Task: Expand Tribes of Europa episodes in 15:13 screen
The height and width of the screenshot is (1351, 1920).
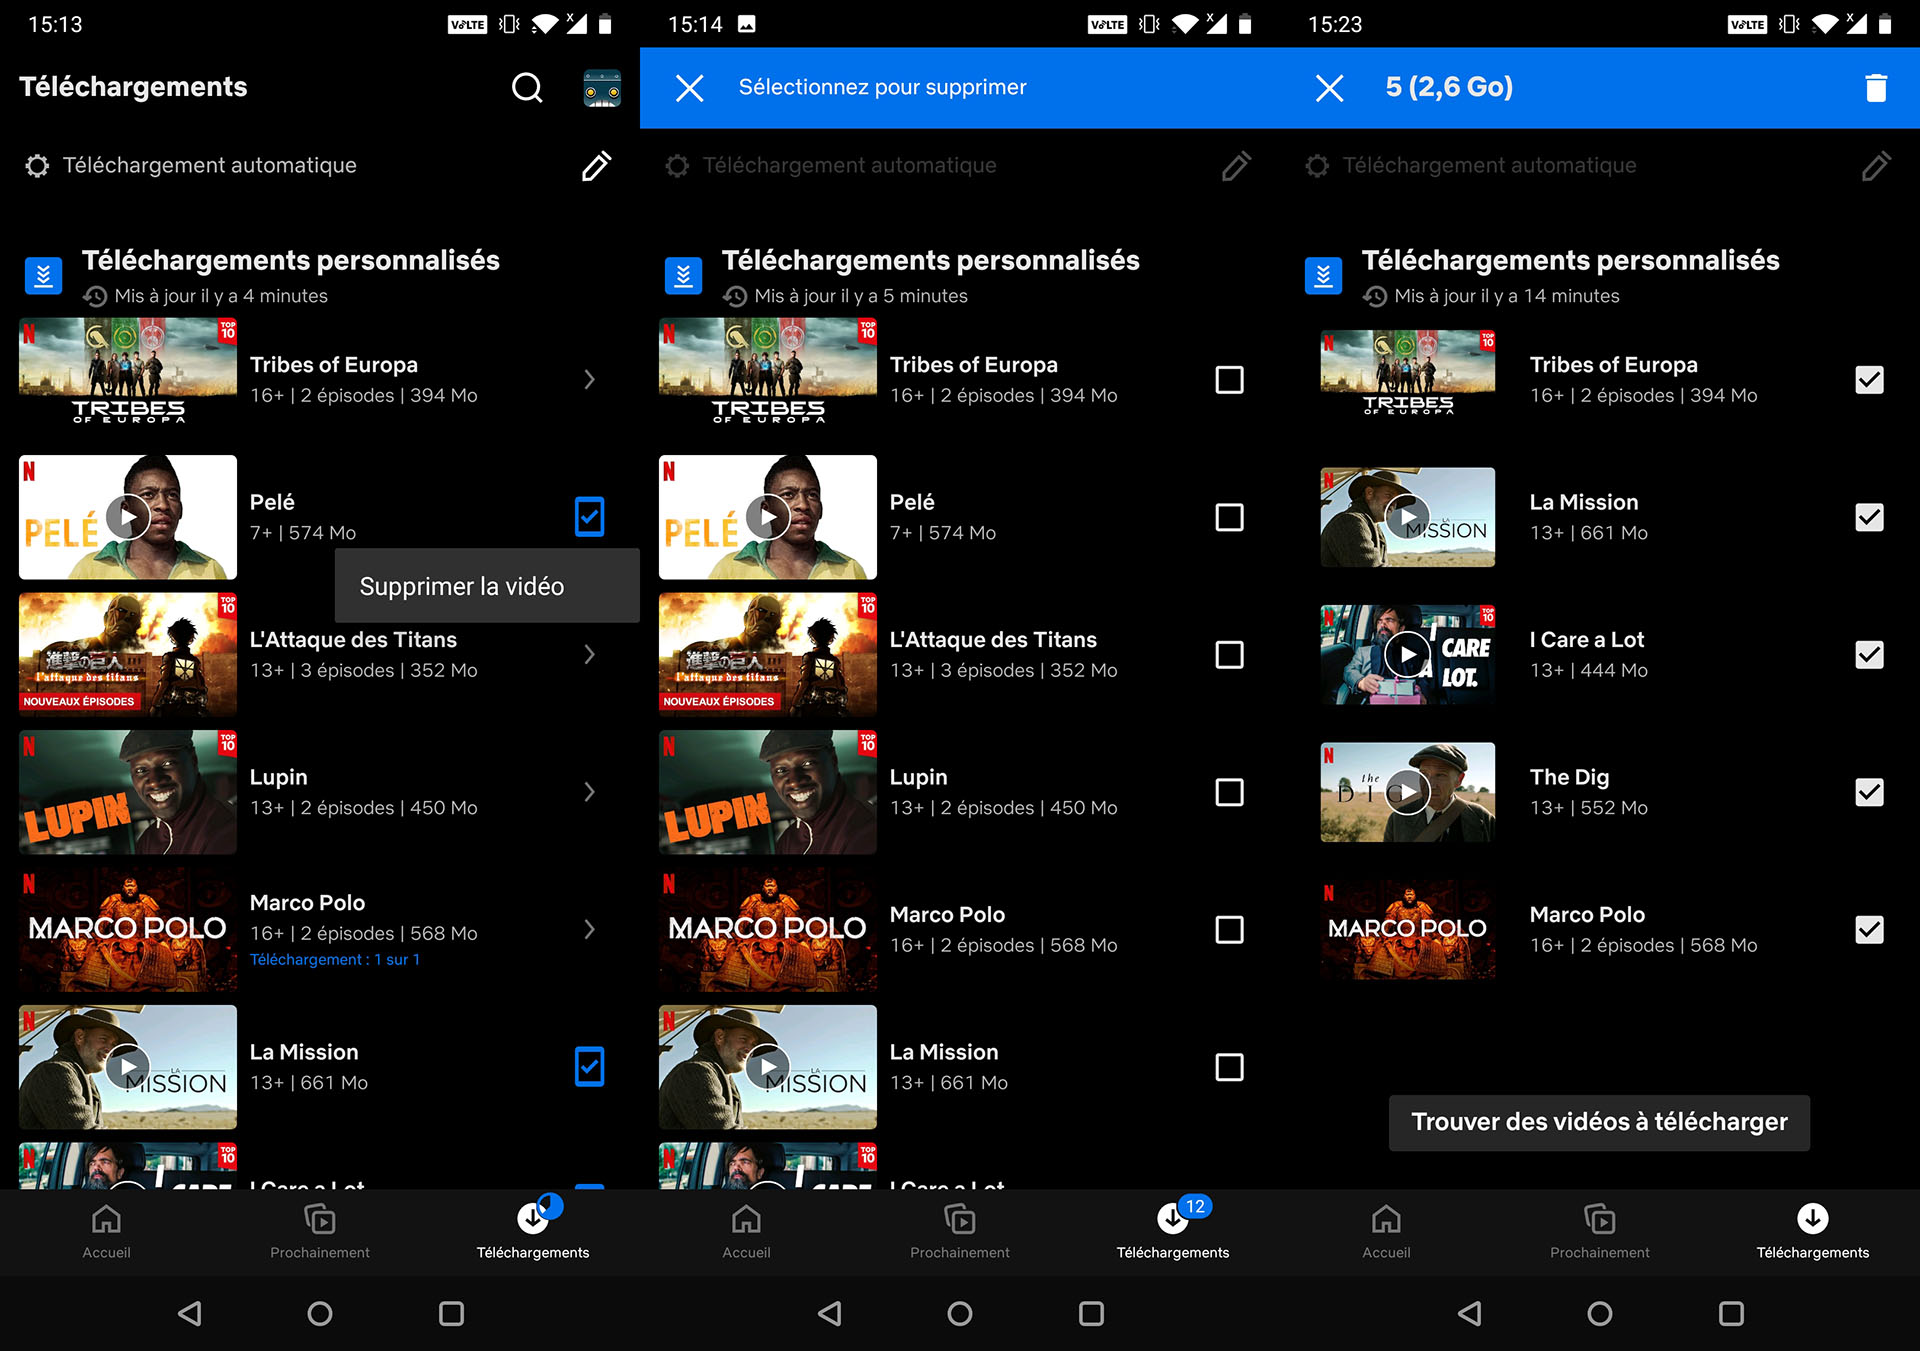Action: point(589,380)
